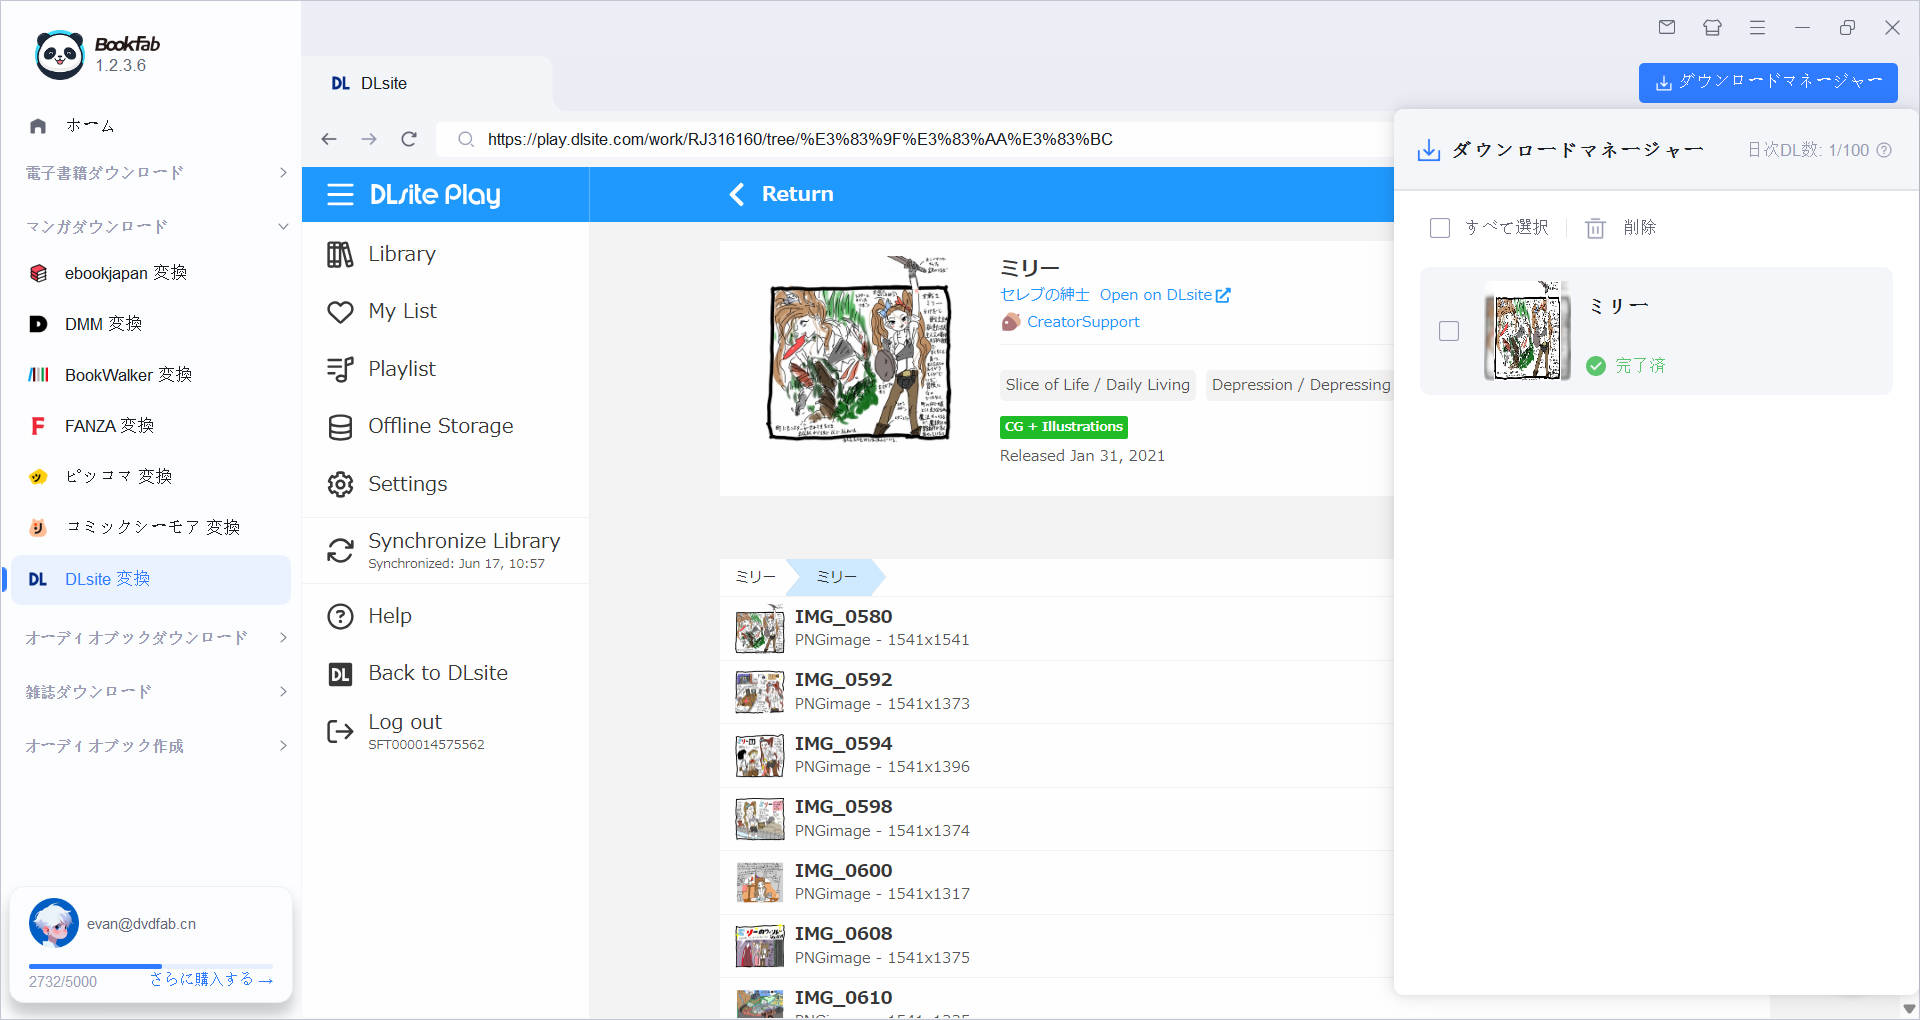Select the DMM converter icon
Image resolution: width=1920 pixels, height=1020 pixels.
[x=38, y=324]
